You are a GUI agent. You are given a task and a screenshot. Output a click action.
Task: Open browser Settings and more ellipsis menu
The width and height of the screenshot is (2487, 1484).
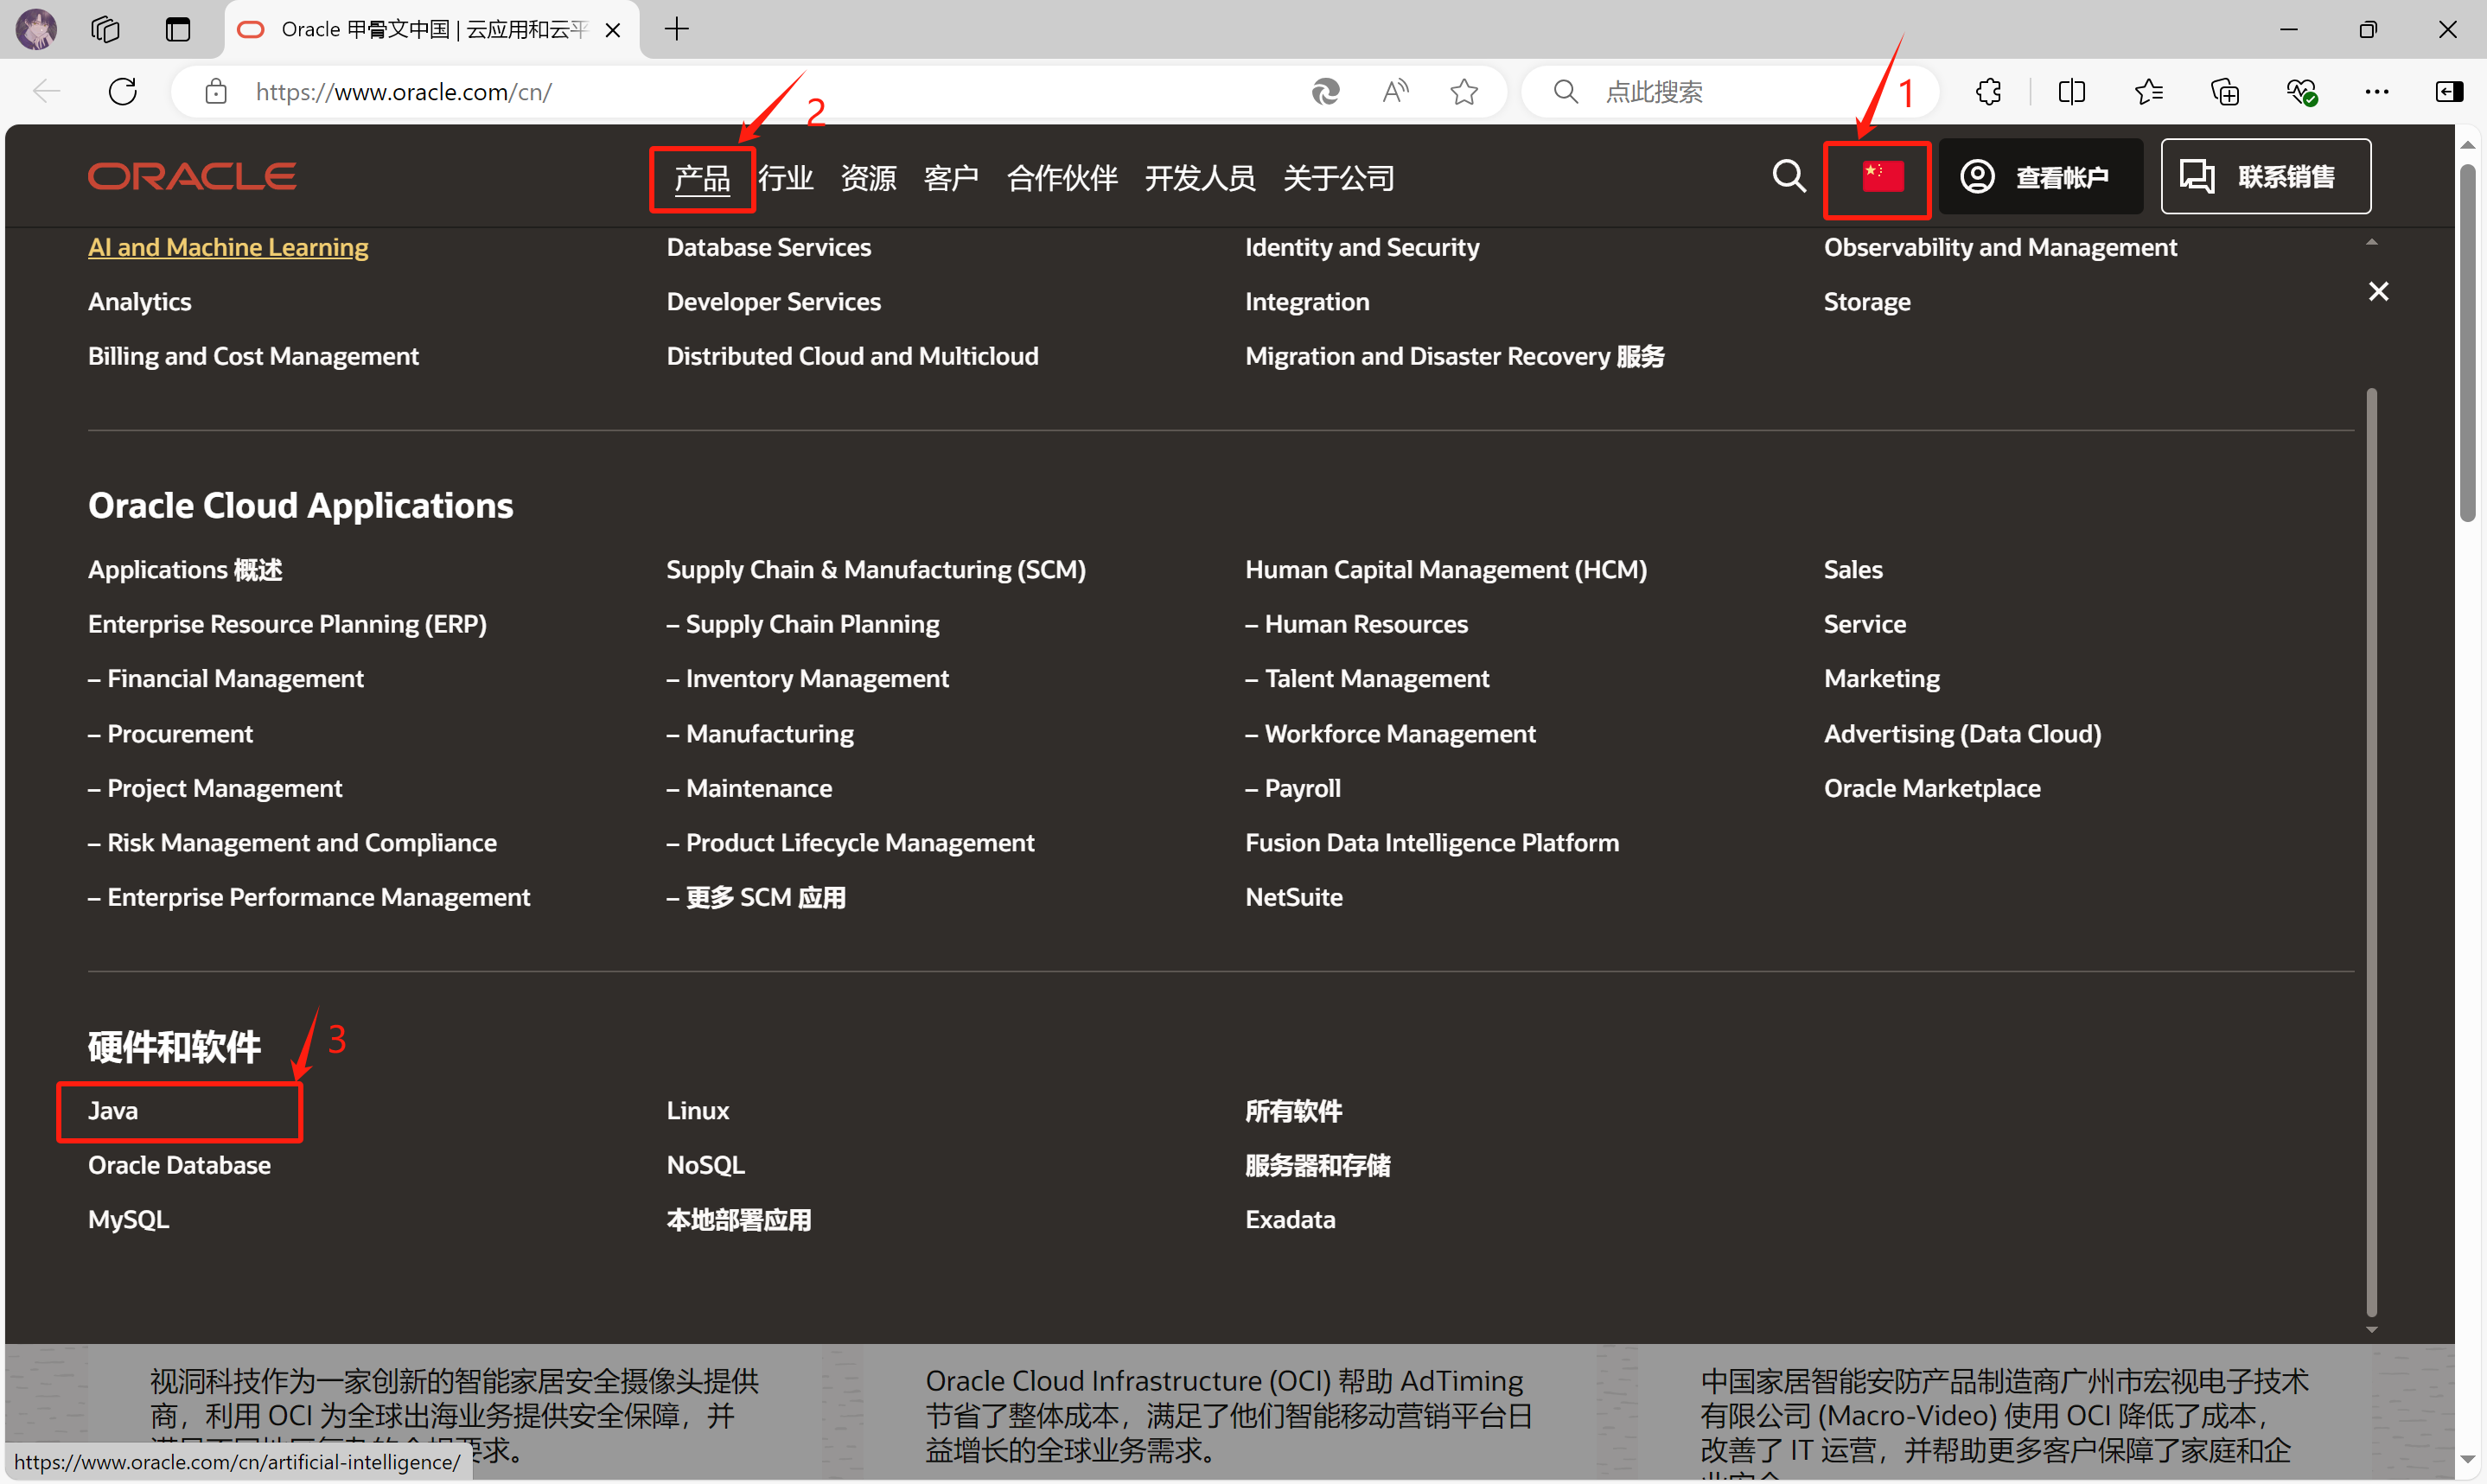coord(2376,92)
